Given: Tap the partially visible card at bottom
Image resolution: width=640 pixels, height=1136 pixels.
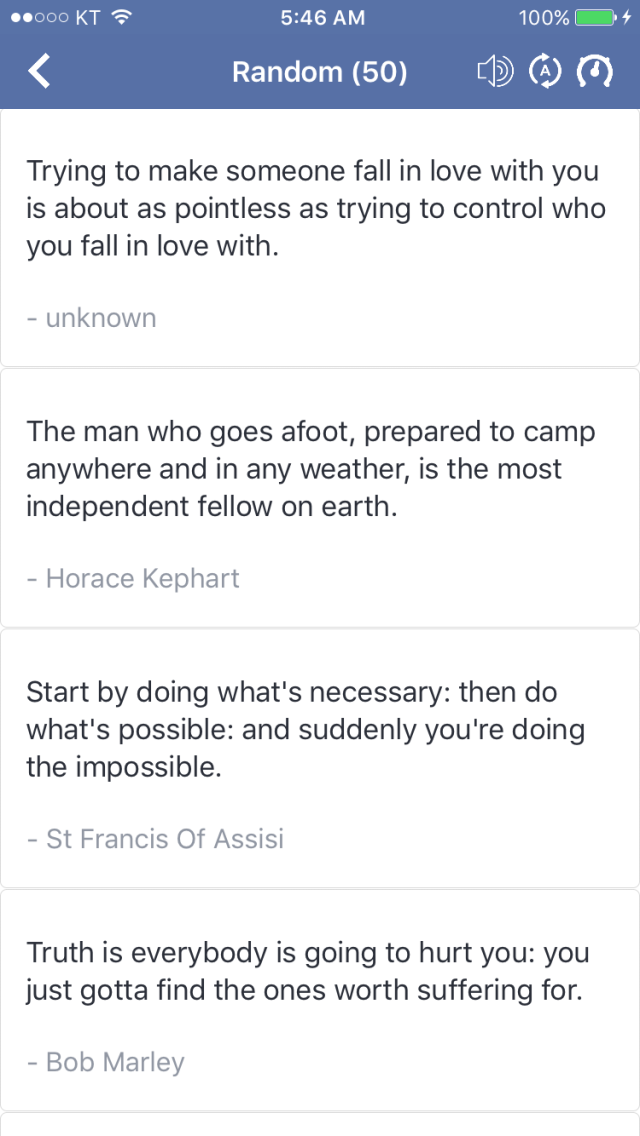Looking at the screenshot, I should coord(320,1125).
